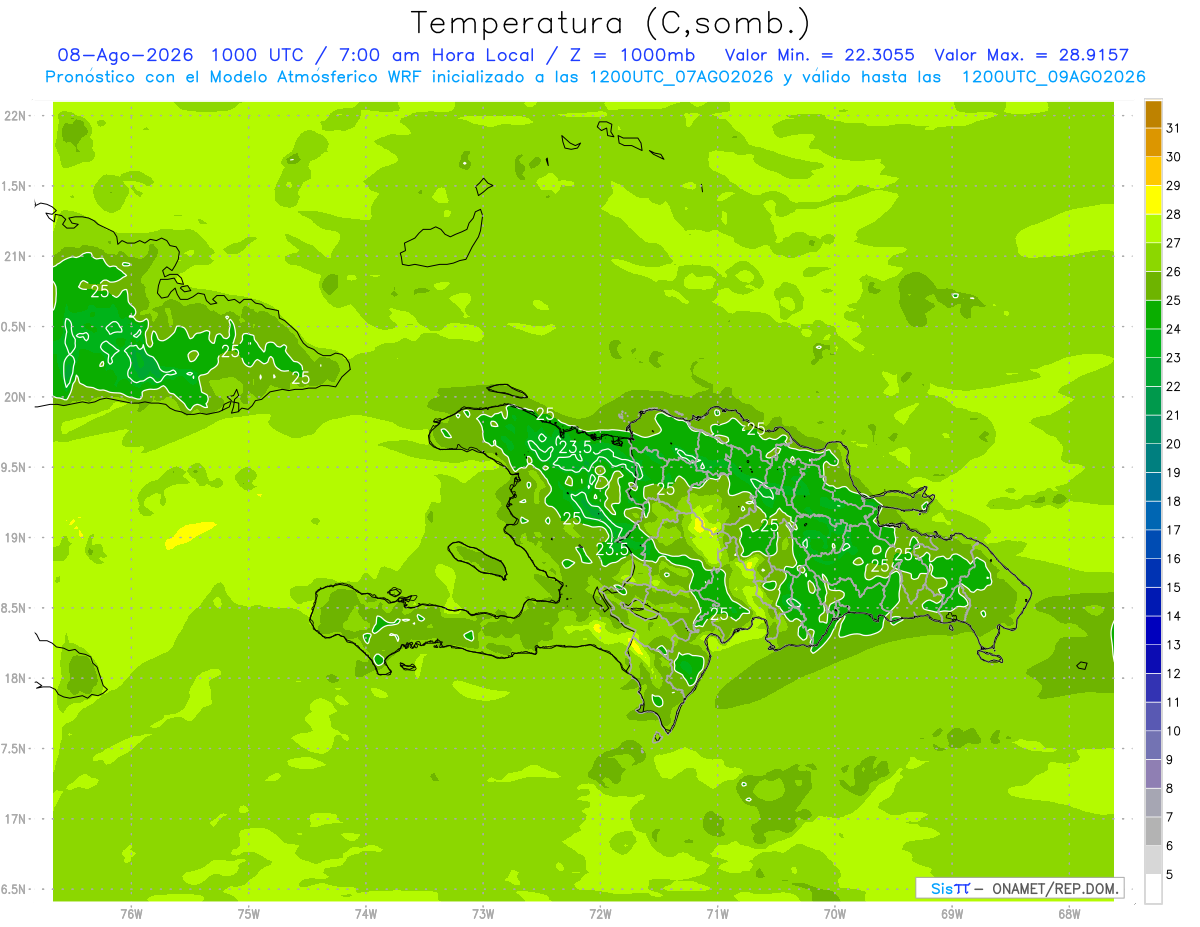Screen dimensions: 1200x927
Task: Click the "20" value on the color scale
Action: (1174, 444)
